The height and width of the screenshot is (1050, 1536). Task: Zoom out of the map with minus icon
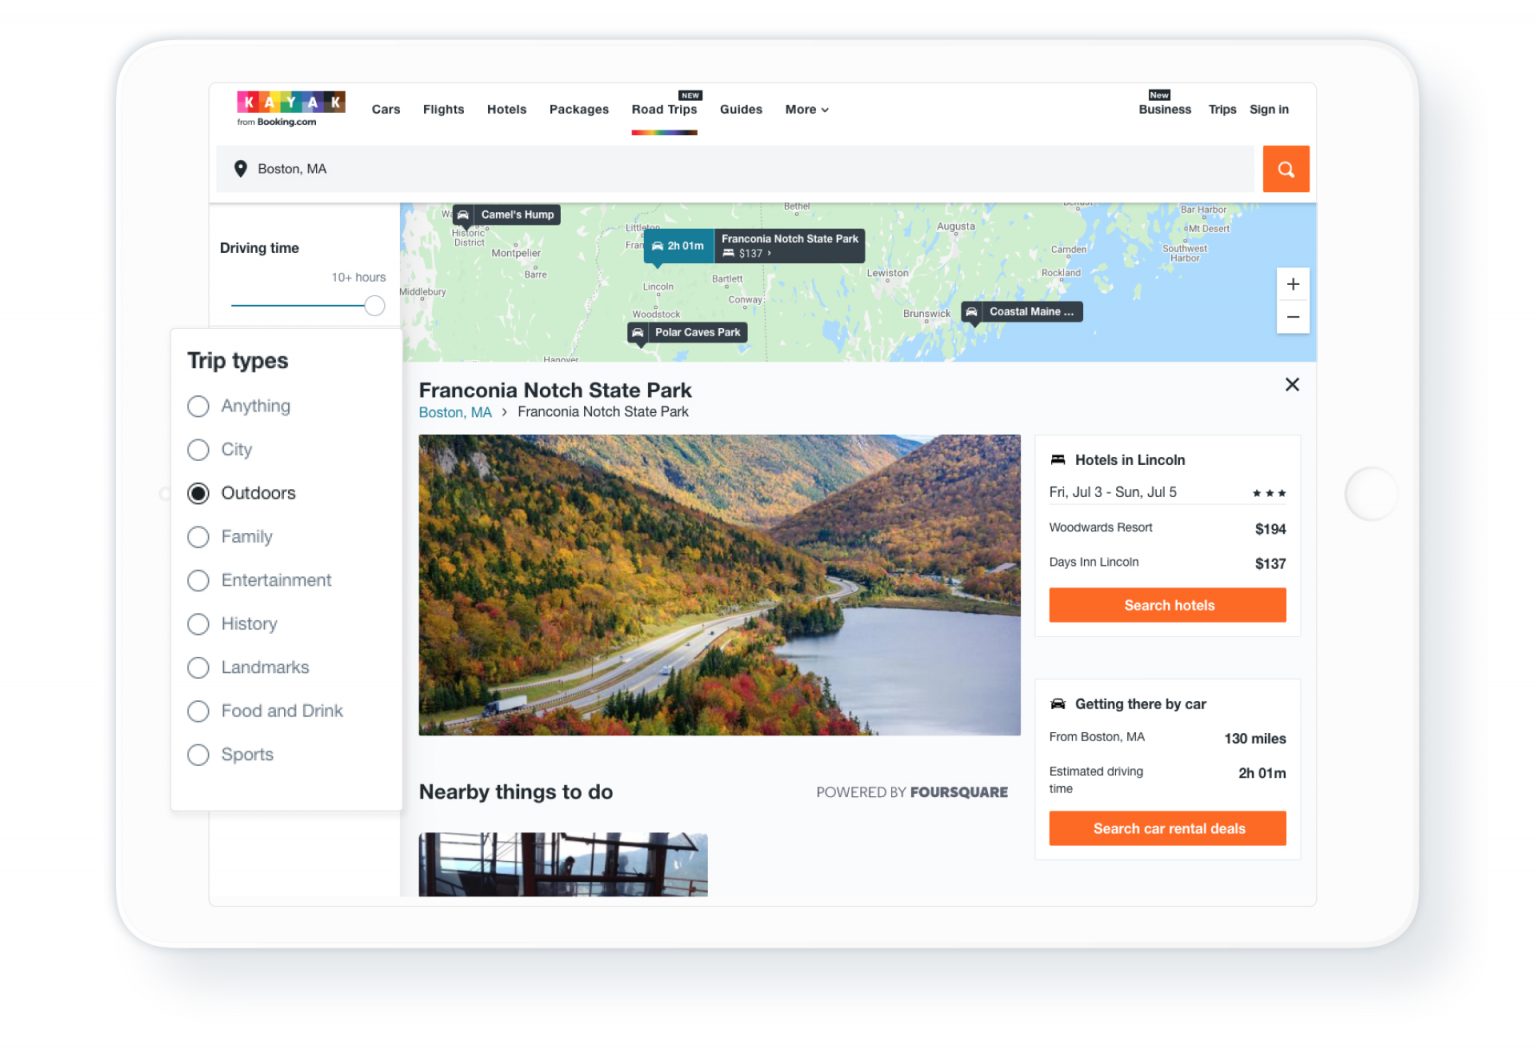(1293, 317)
